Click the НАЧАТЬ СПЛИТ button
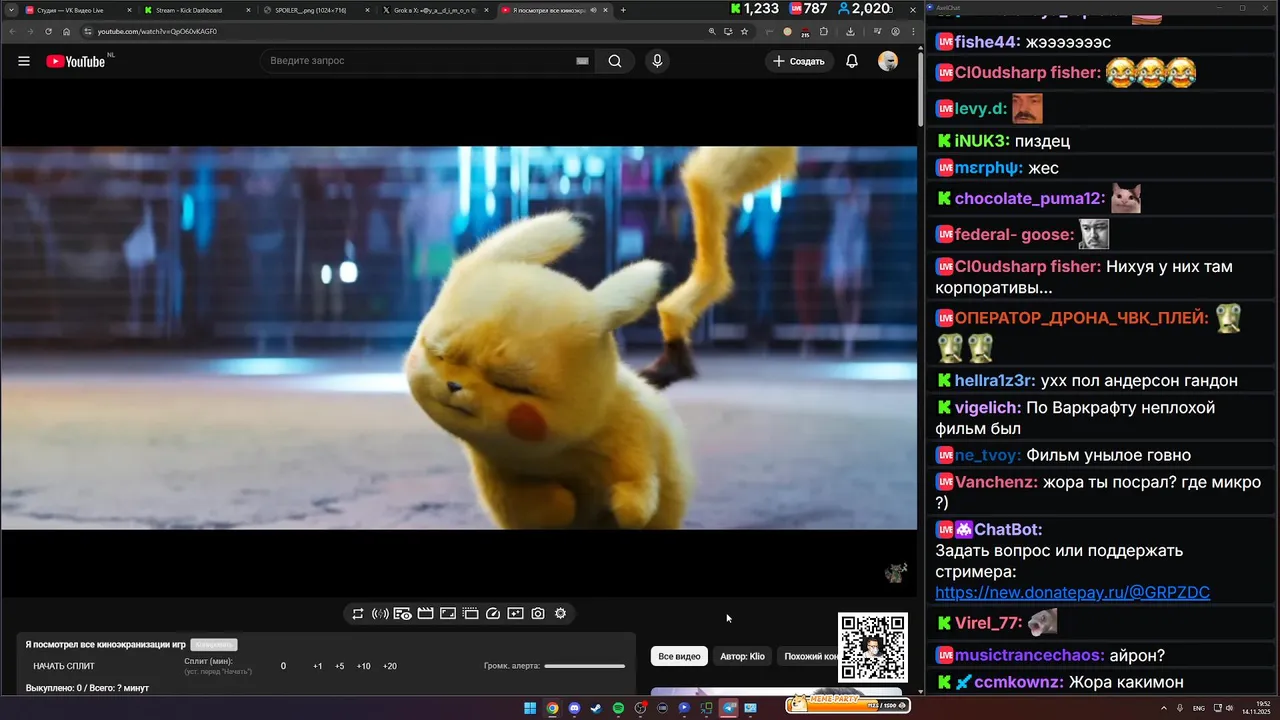The width and height of the screenshot is (1280, 720). coord(64,666)
